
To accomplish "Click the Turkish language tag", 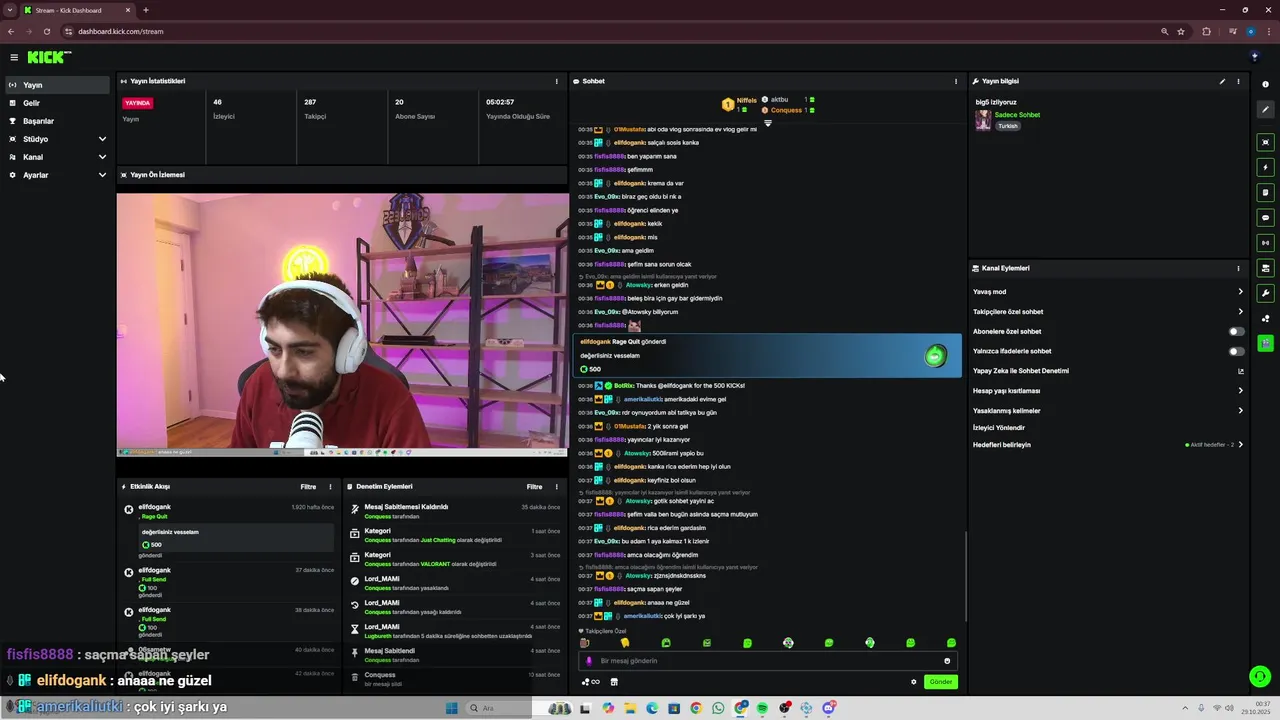I will tap(1008, 126).
